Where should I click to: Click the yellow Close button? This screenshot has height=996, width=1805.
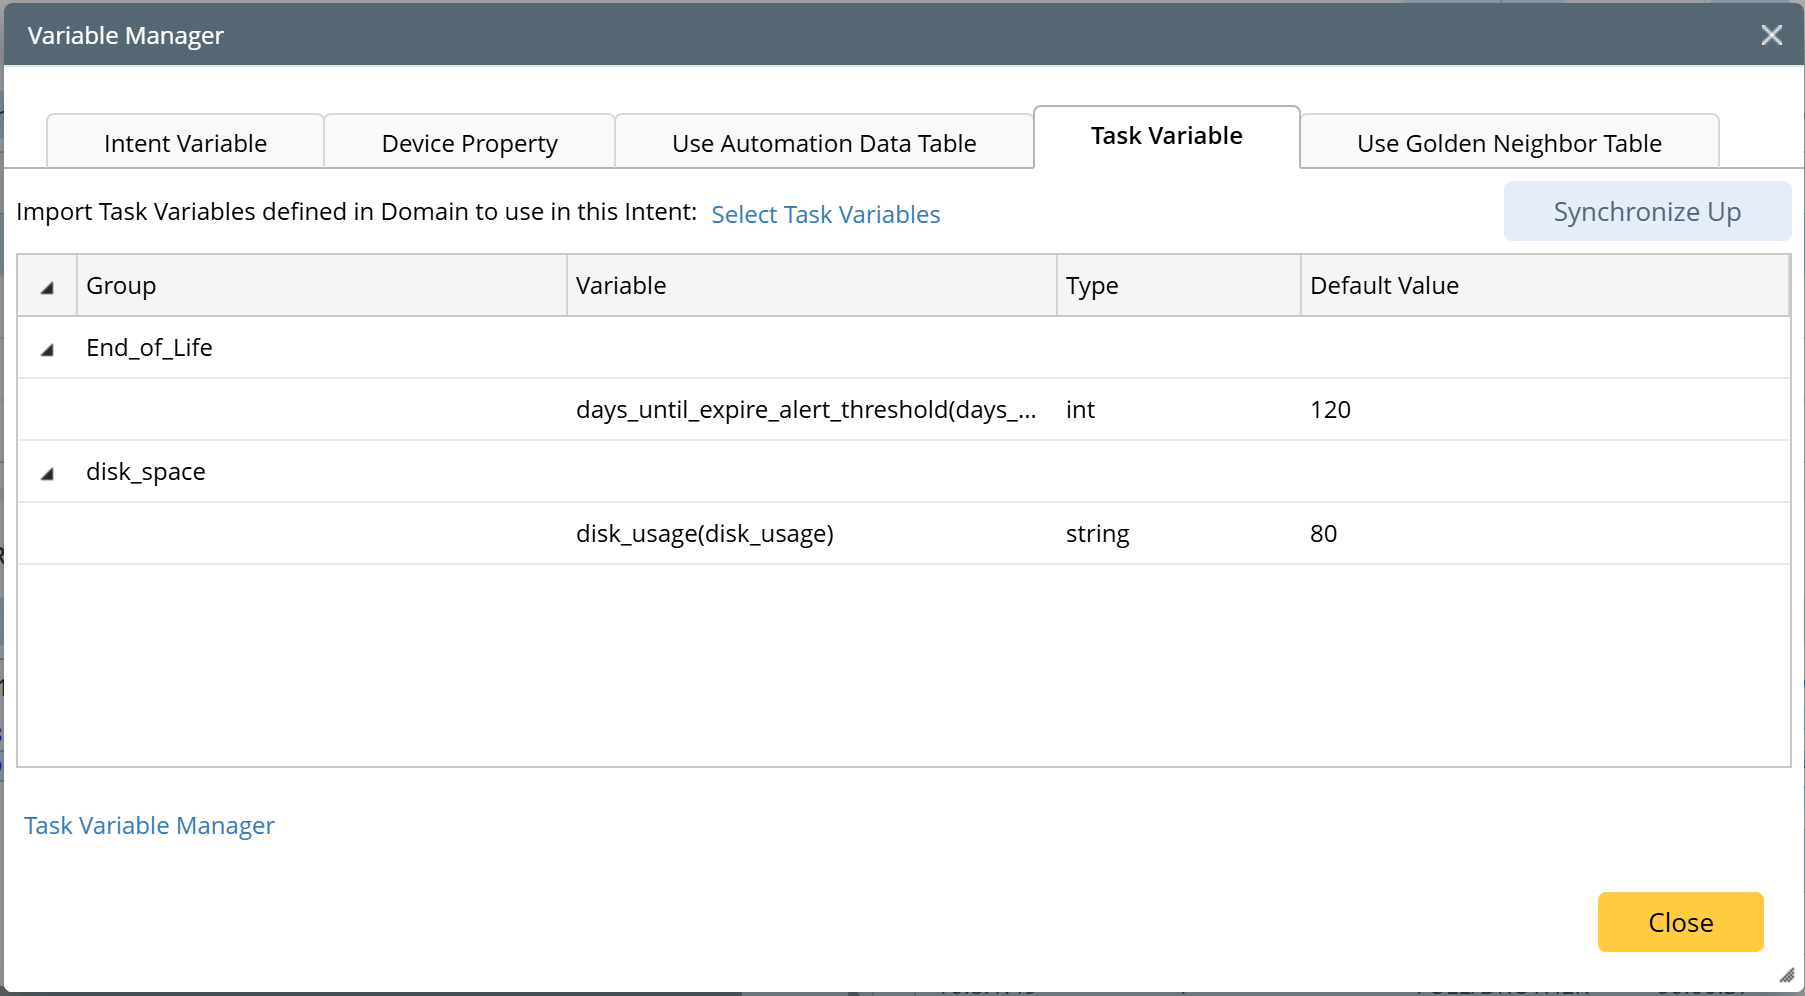(x=1680, y=922)
